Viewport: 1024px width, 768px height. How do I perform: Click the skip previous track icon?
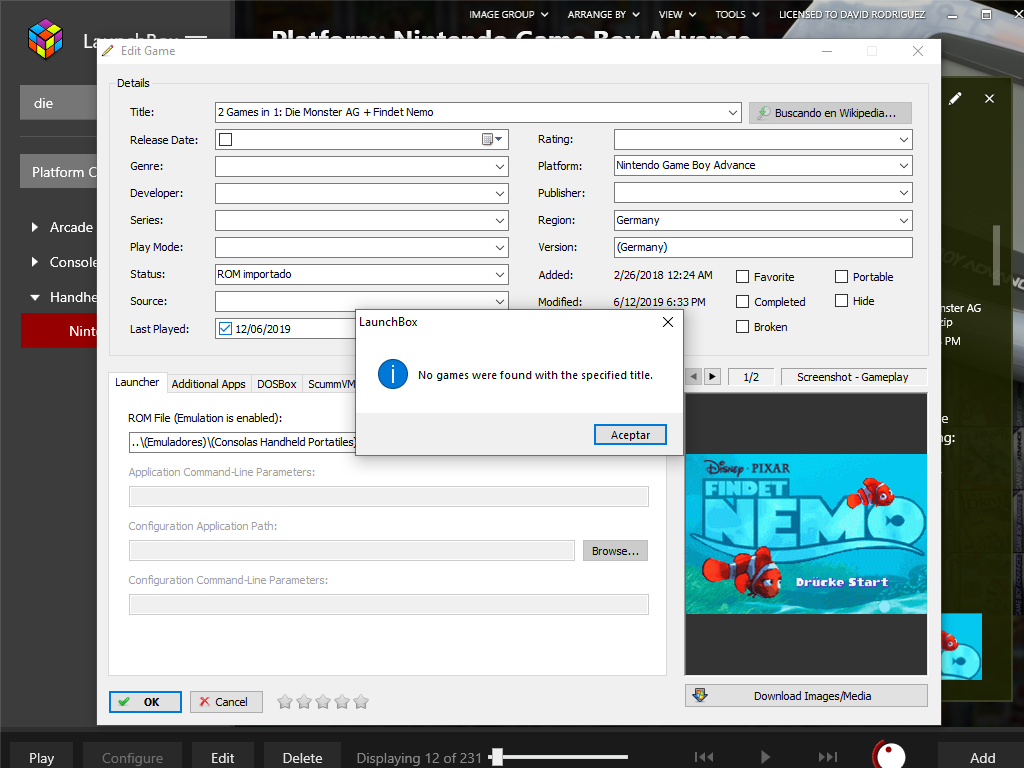pyautogui.click(x=704, y=757)
